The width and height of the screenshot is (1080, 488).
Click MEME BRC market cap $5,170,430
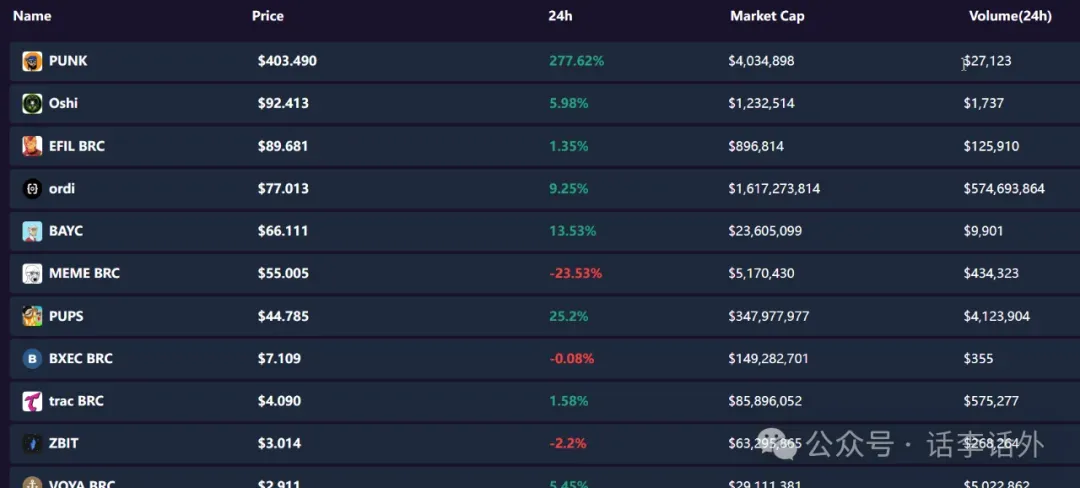pyautogui.click(x=761, y=273)
